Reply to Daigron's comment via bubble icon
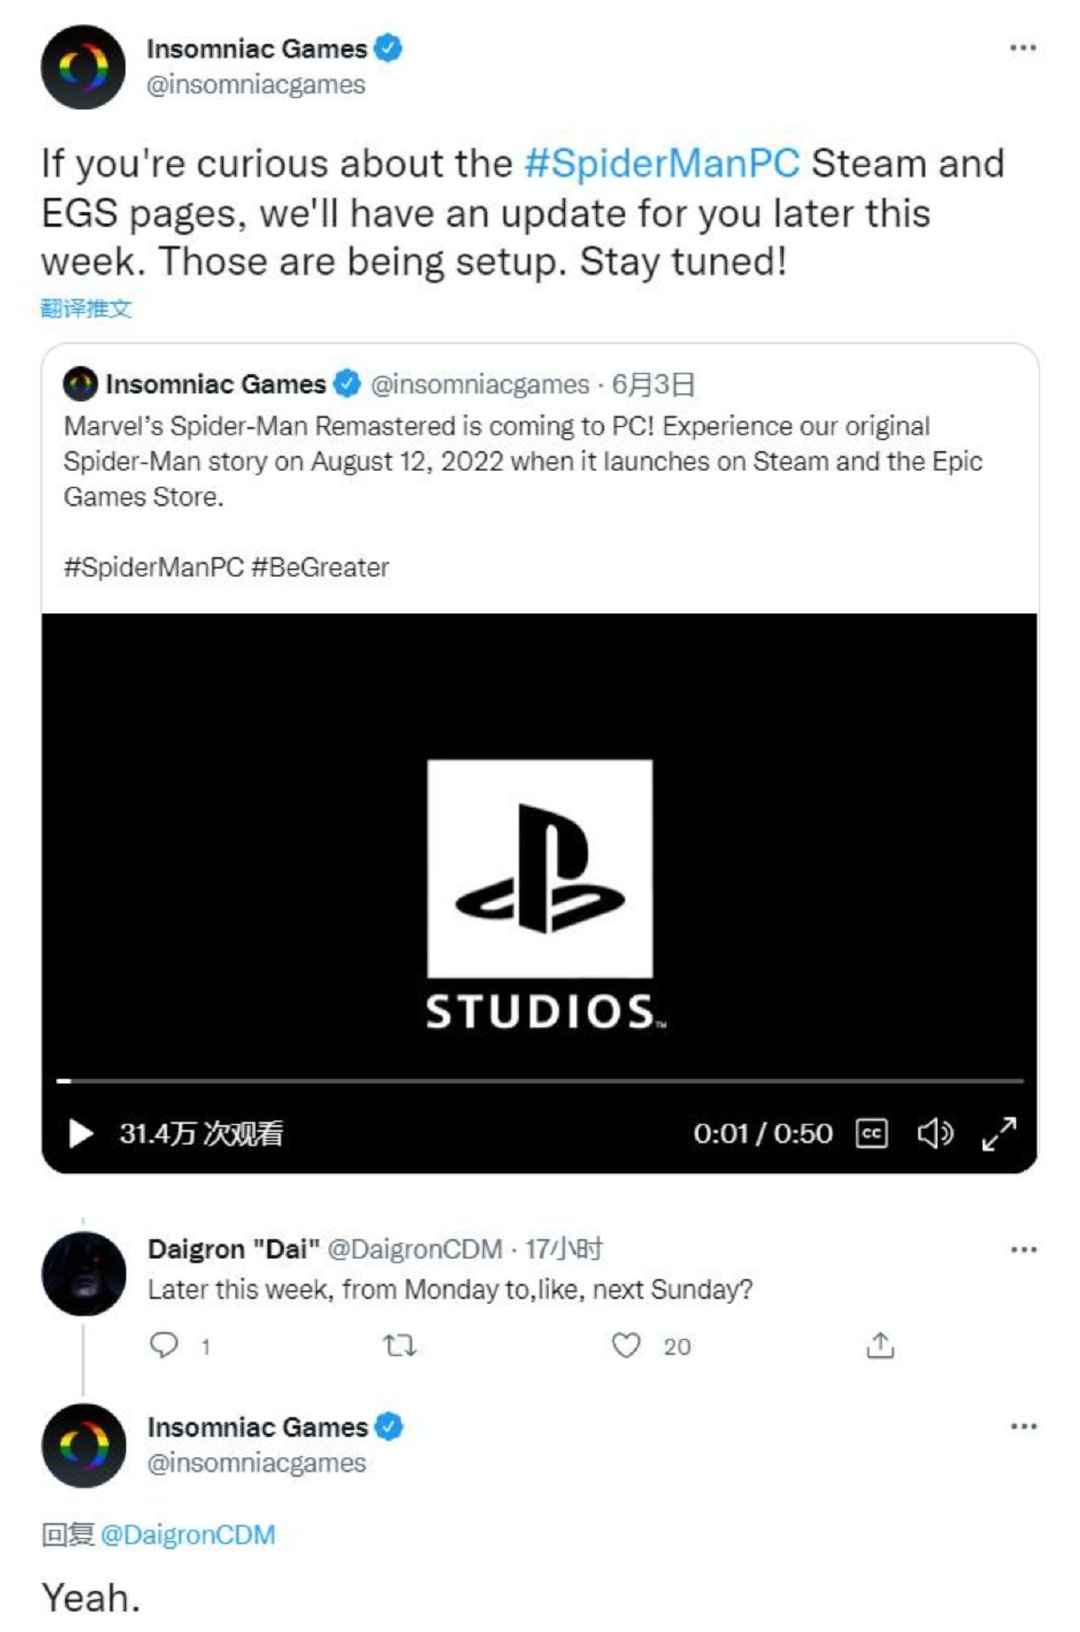1080x1632 pixels. point(164,1346)
